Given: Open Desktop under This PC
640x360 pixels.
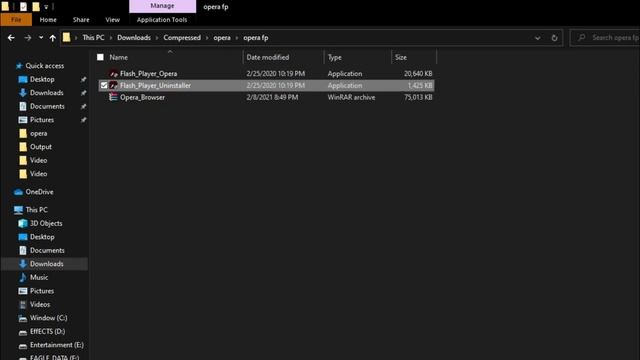Looking at the screenshot, I should 42,237.
